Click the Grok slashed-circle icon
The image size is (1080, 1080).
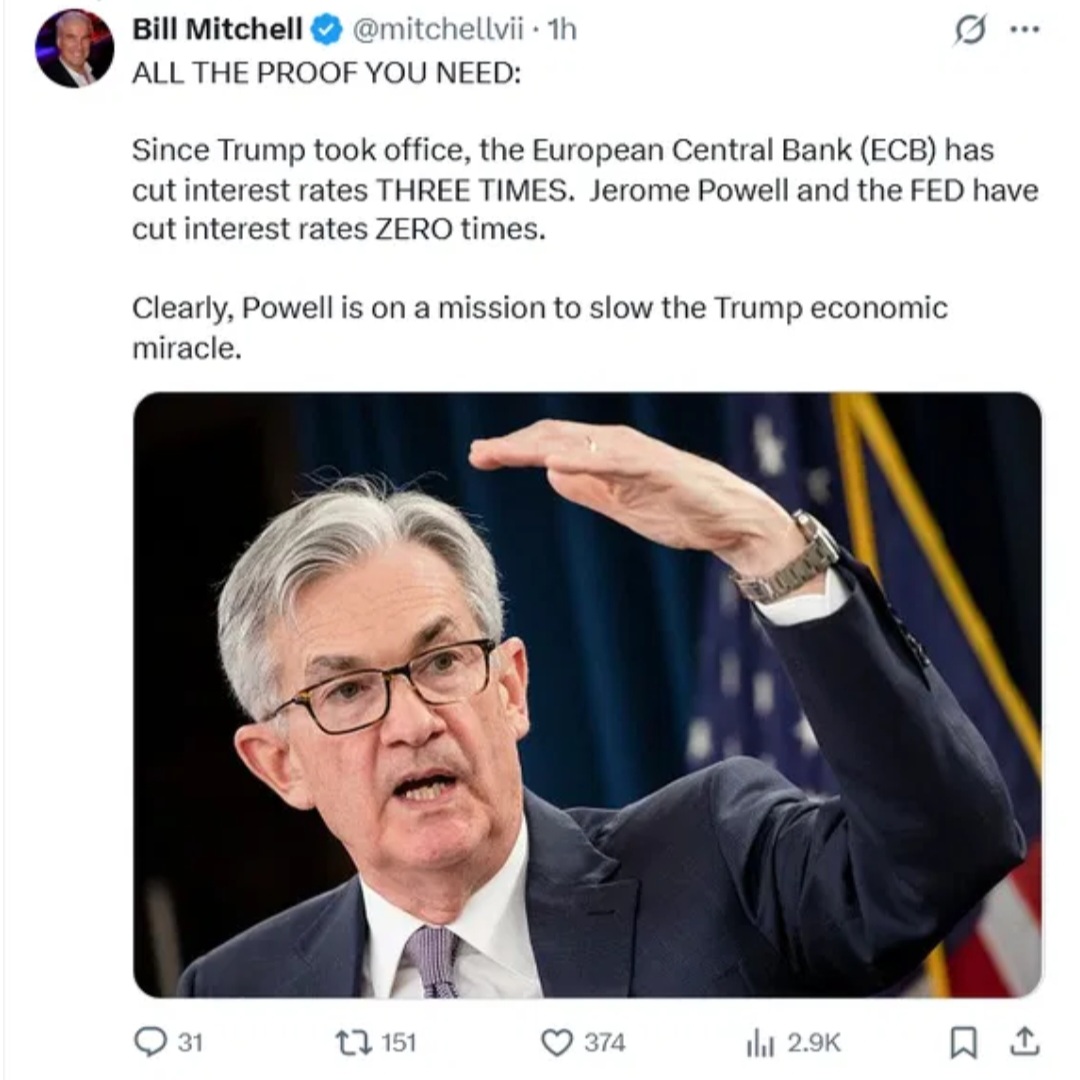pyautogui.click(x=970, y=30)
